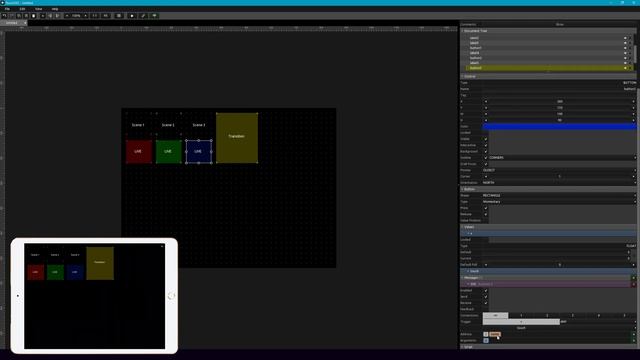Toggle the Press checkbox

pos(486,208)
